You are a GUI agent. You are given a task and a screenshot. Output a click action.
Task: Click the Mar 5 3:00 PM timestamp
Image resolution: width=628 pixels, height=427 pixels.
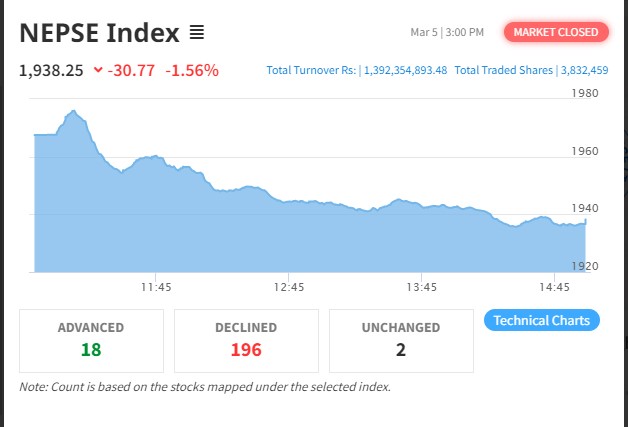[447, 33]
